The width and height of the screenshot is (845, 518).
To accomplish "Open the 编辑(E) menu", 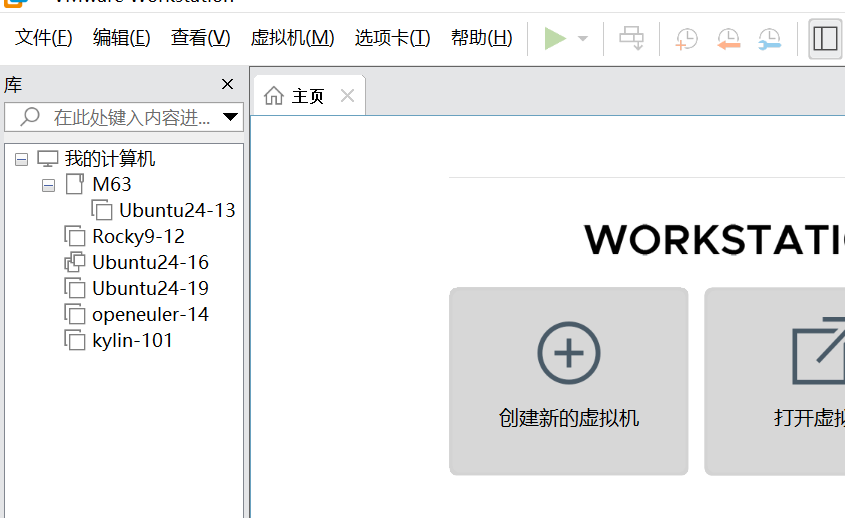I will [x=121, y=38].
